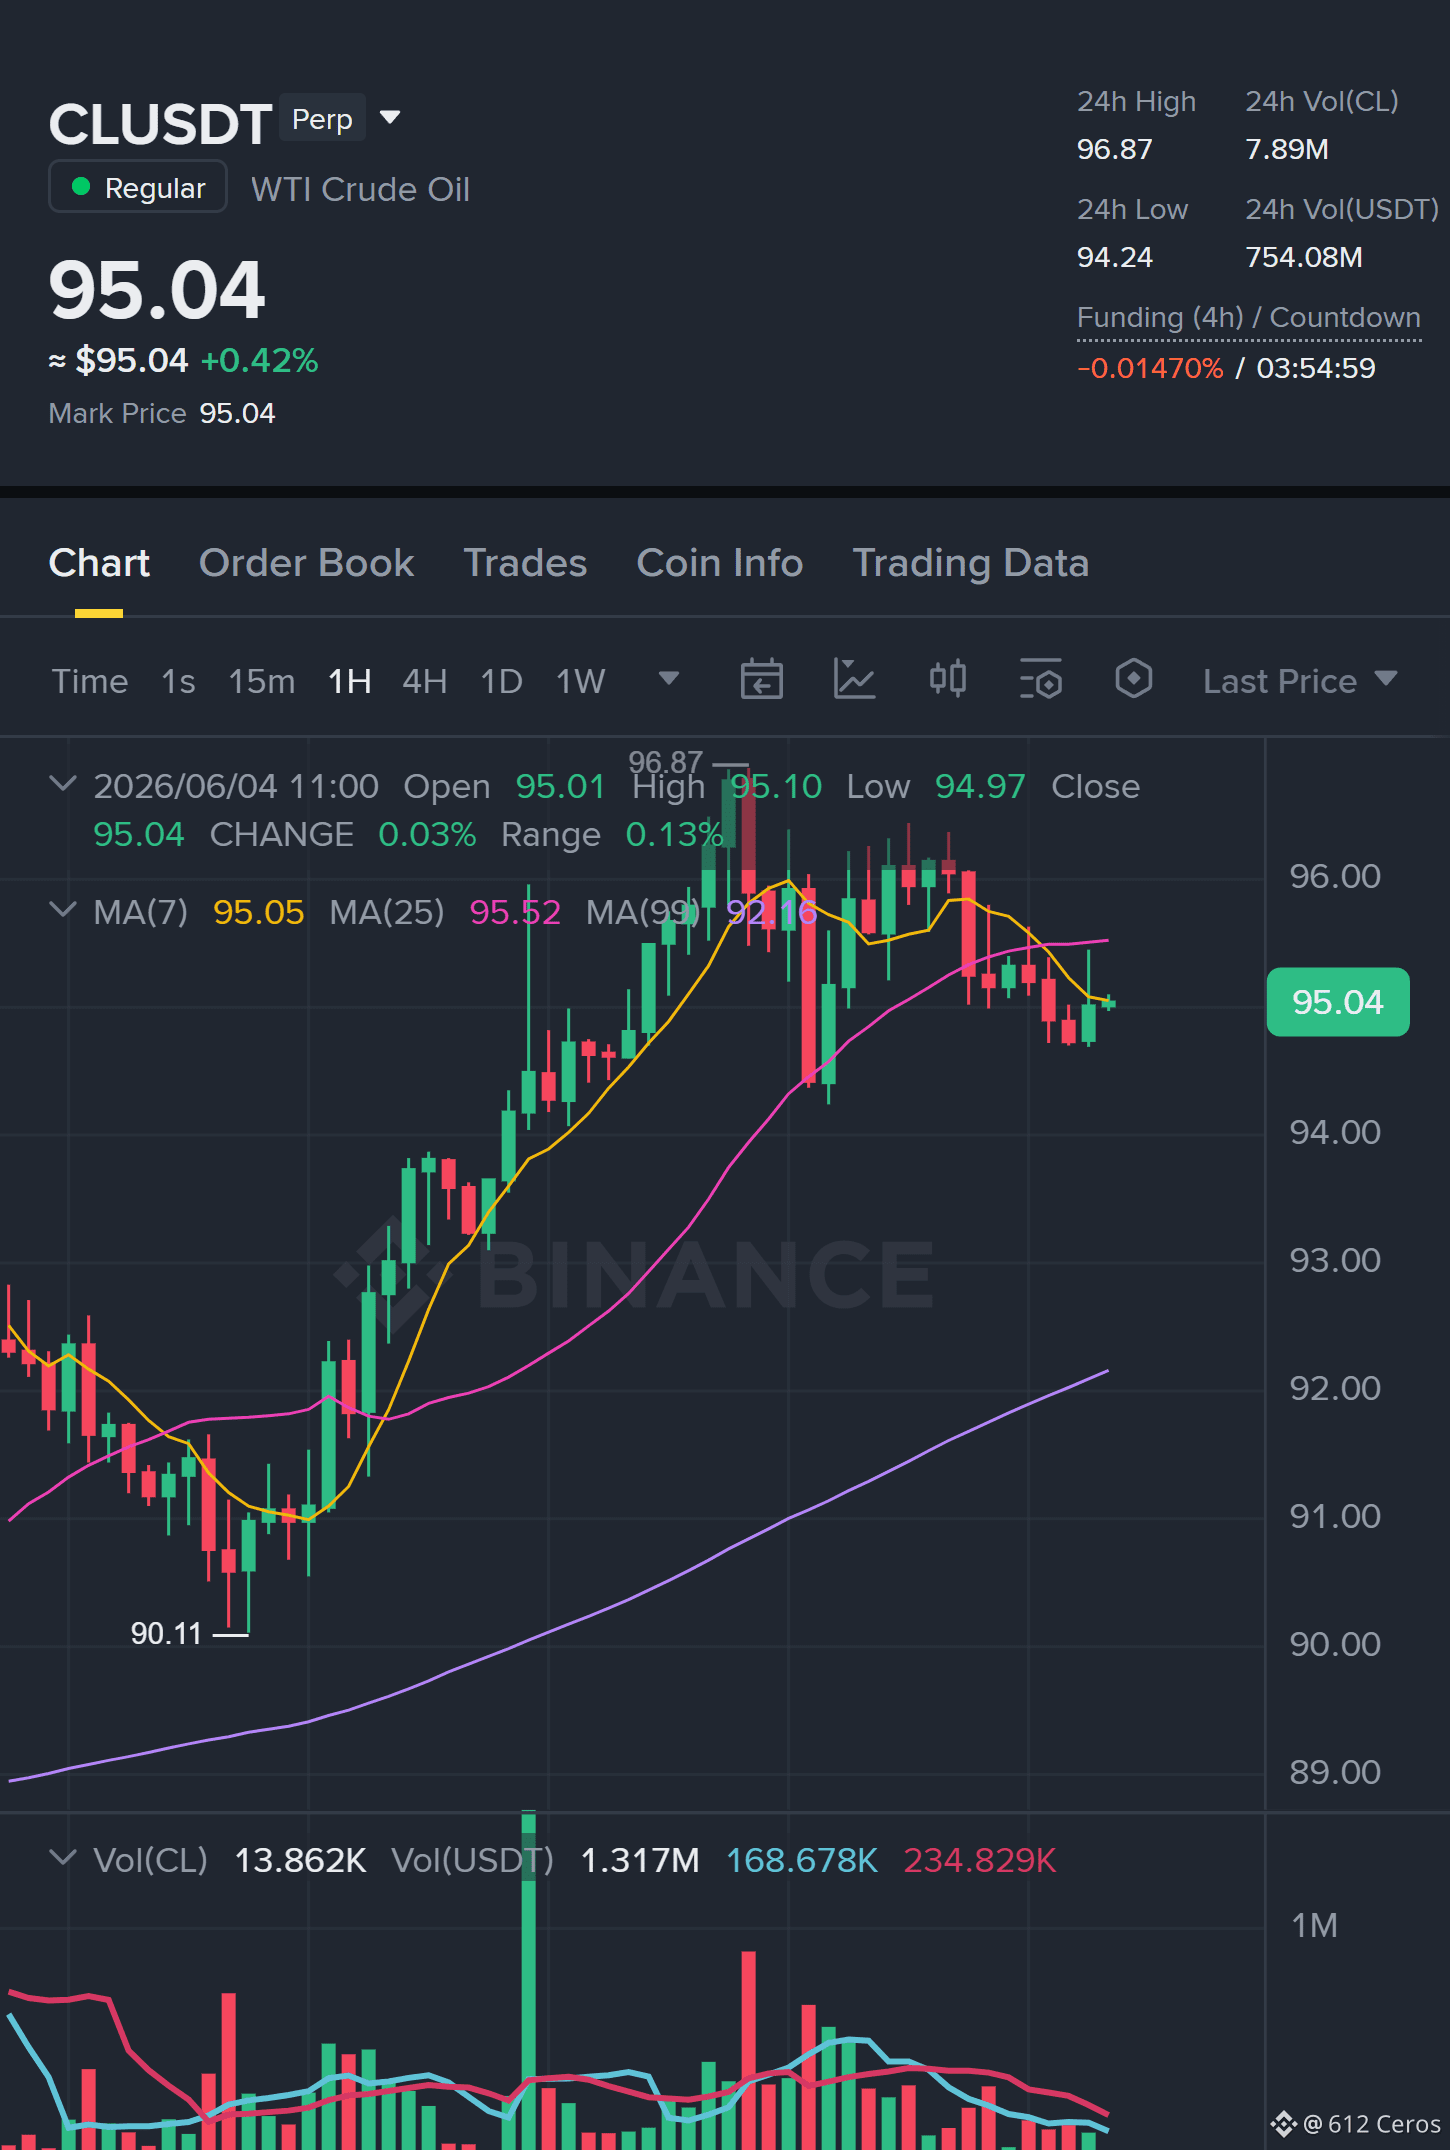Open the chart indicators line-graph icon
Viewport: 1450px width, 2150px height.
pos(854,680)
